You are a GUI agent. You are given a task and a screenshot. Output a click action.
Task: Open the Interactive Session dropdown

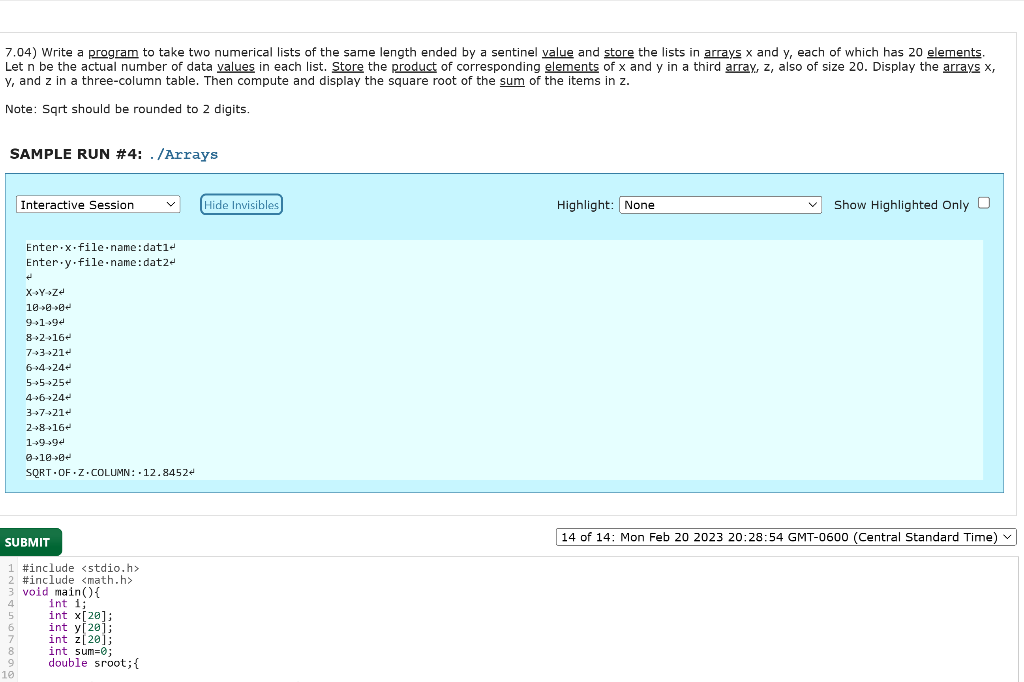tap(97, 204)
